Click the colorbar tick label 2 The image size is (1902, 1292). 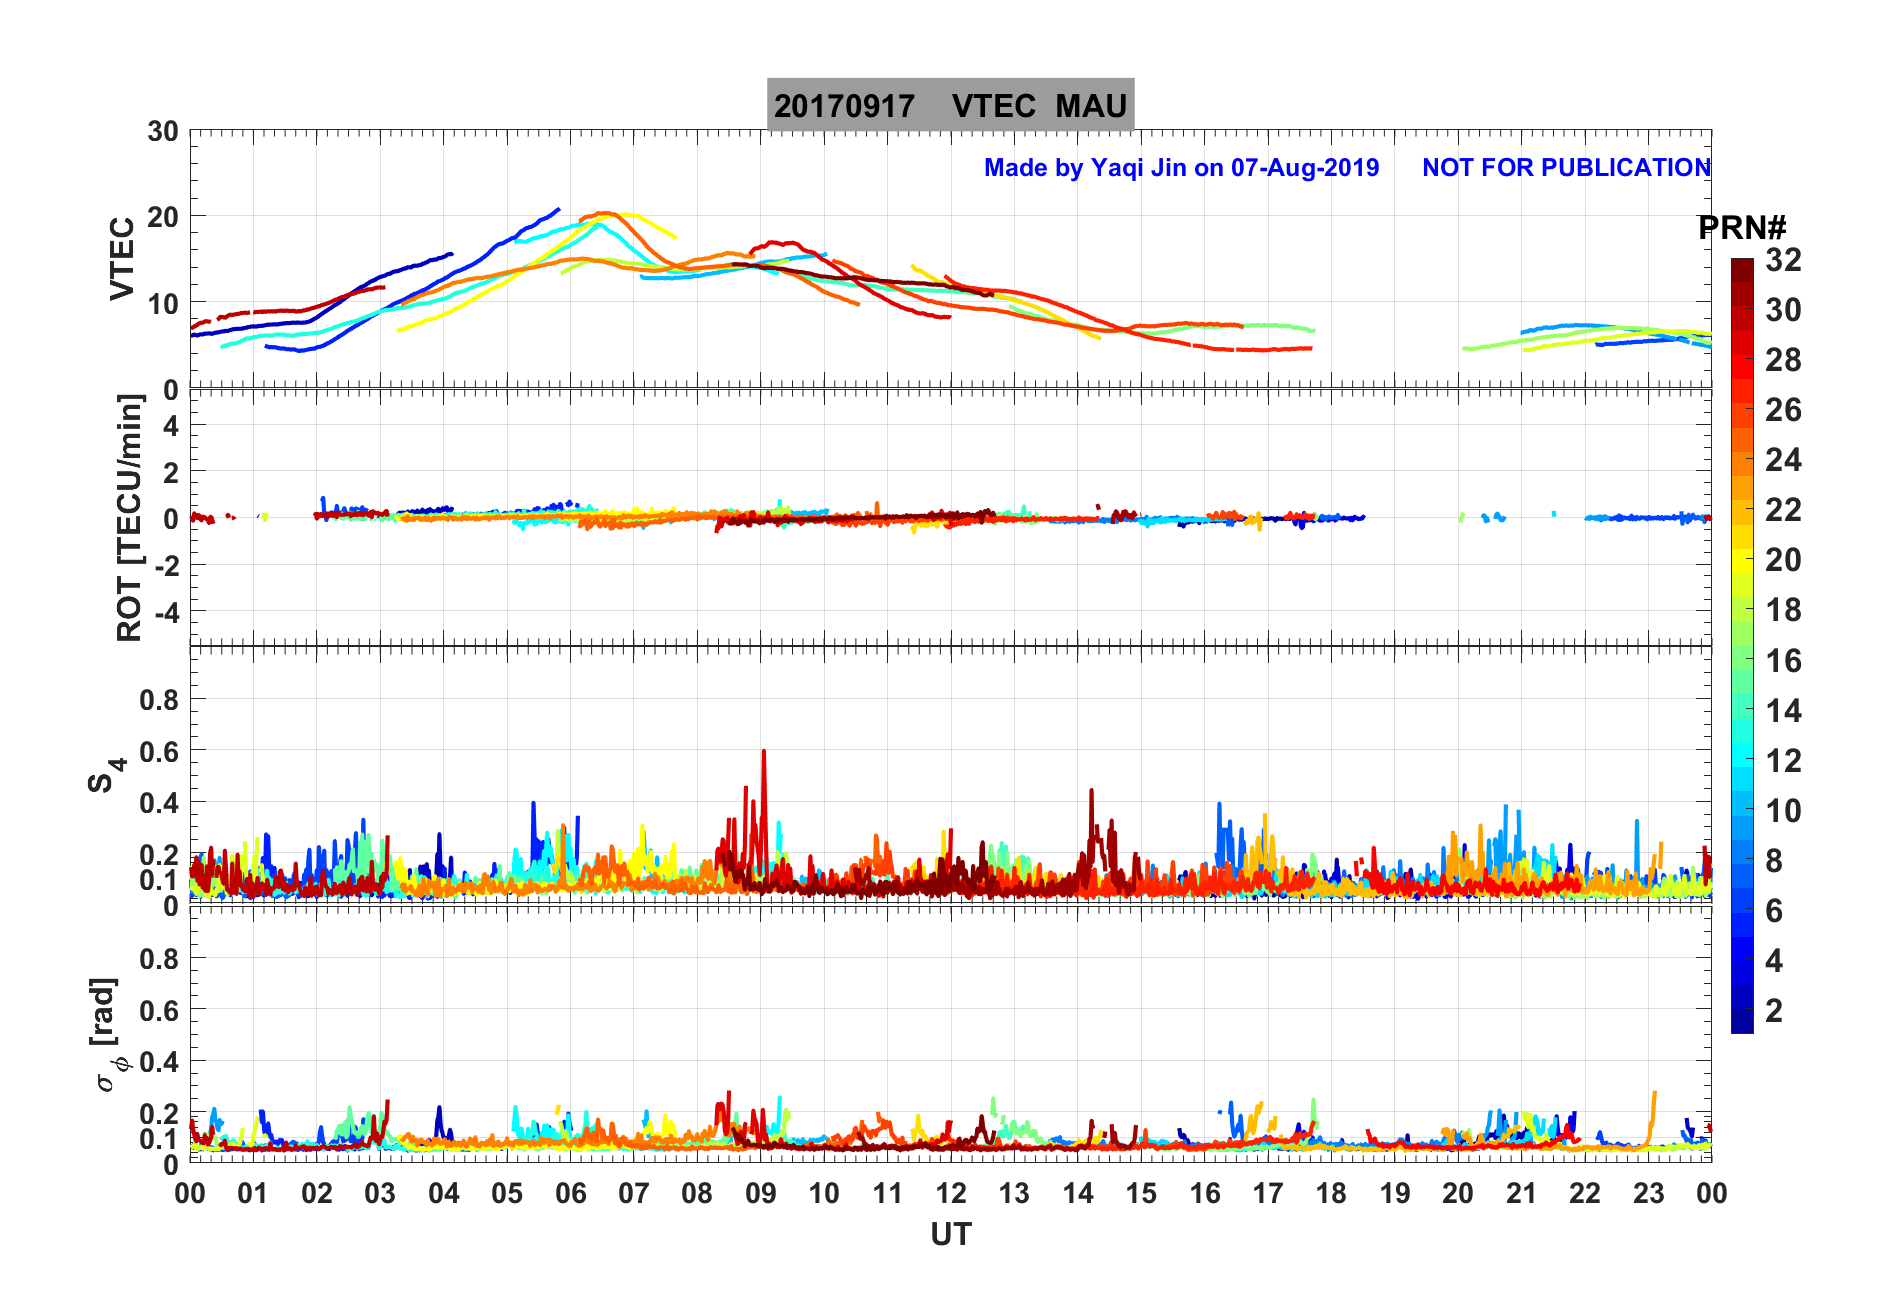pyautogui.click(x=1774, y=1010)
